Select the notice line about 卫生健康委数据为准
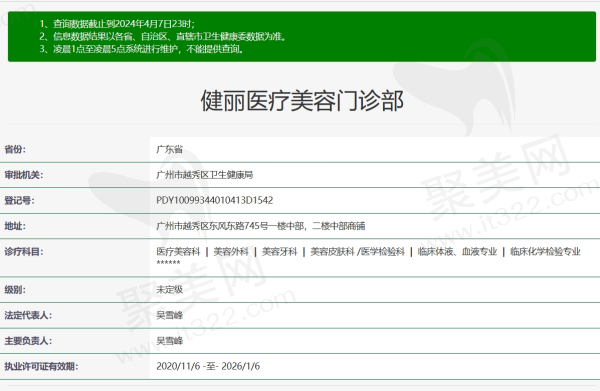Viewport: 600px width, 391px height. (x=163, y=36)
